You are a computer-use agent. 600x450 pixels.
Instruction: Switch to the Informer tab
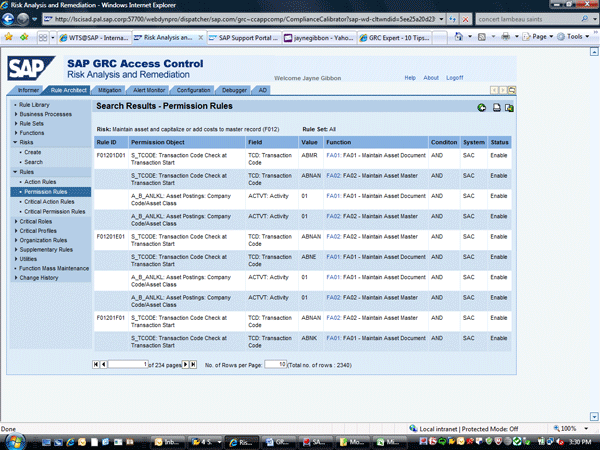(x=28, y=90)
